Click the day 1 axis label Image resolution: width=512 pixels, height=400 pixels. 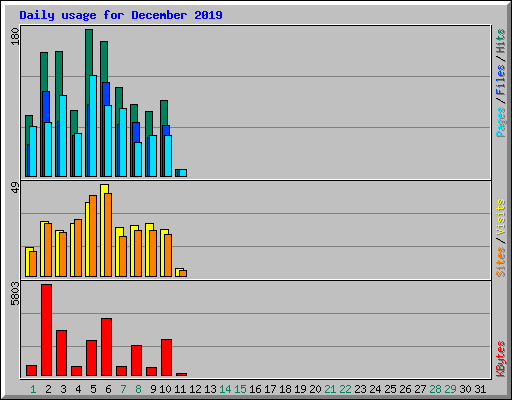33,389
